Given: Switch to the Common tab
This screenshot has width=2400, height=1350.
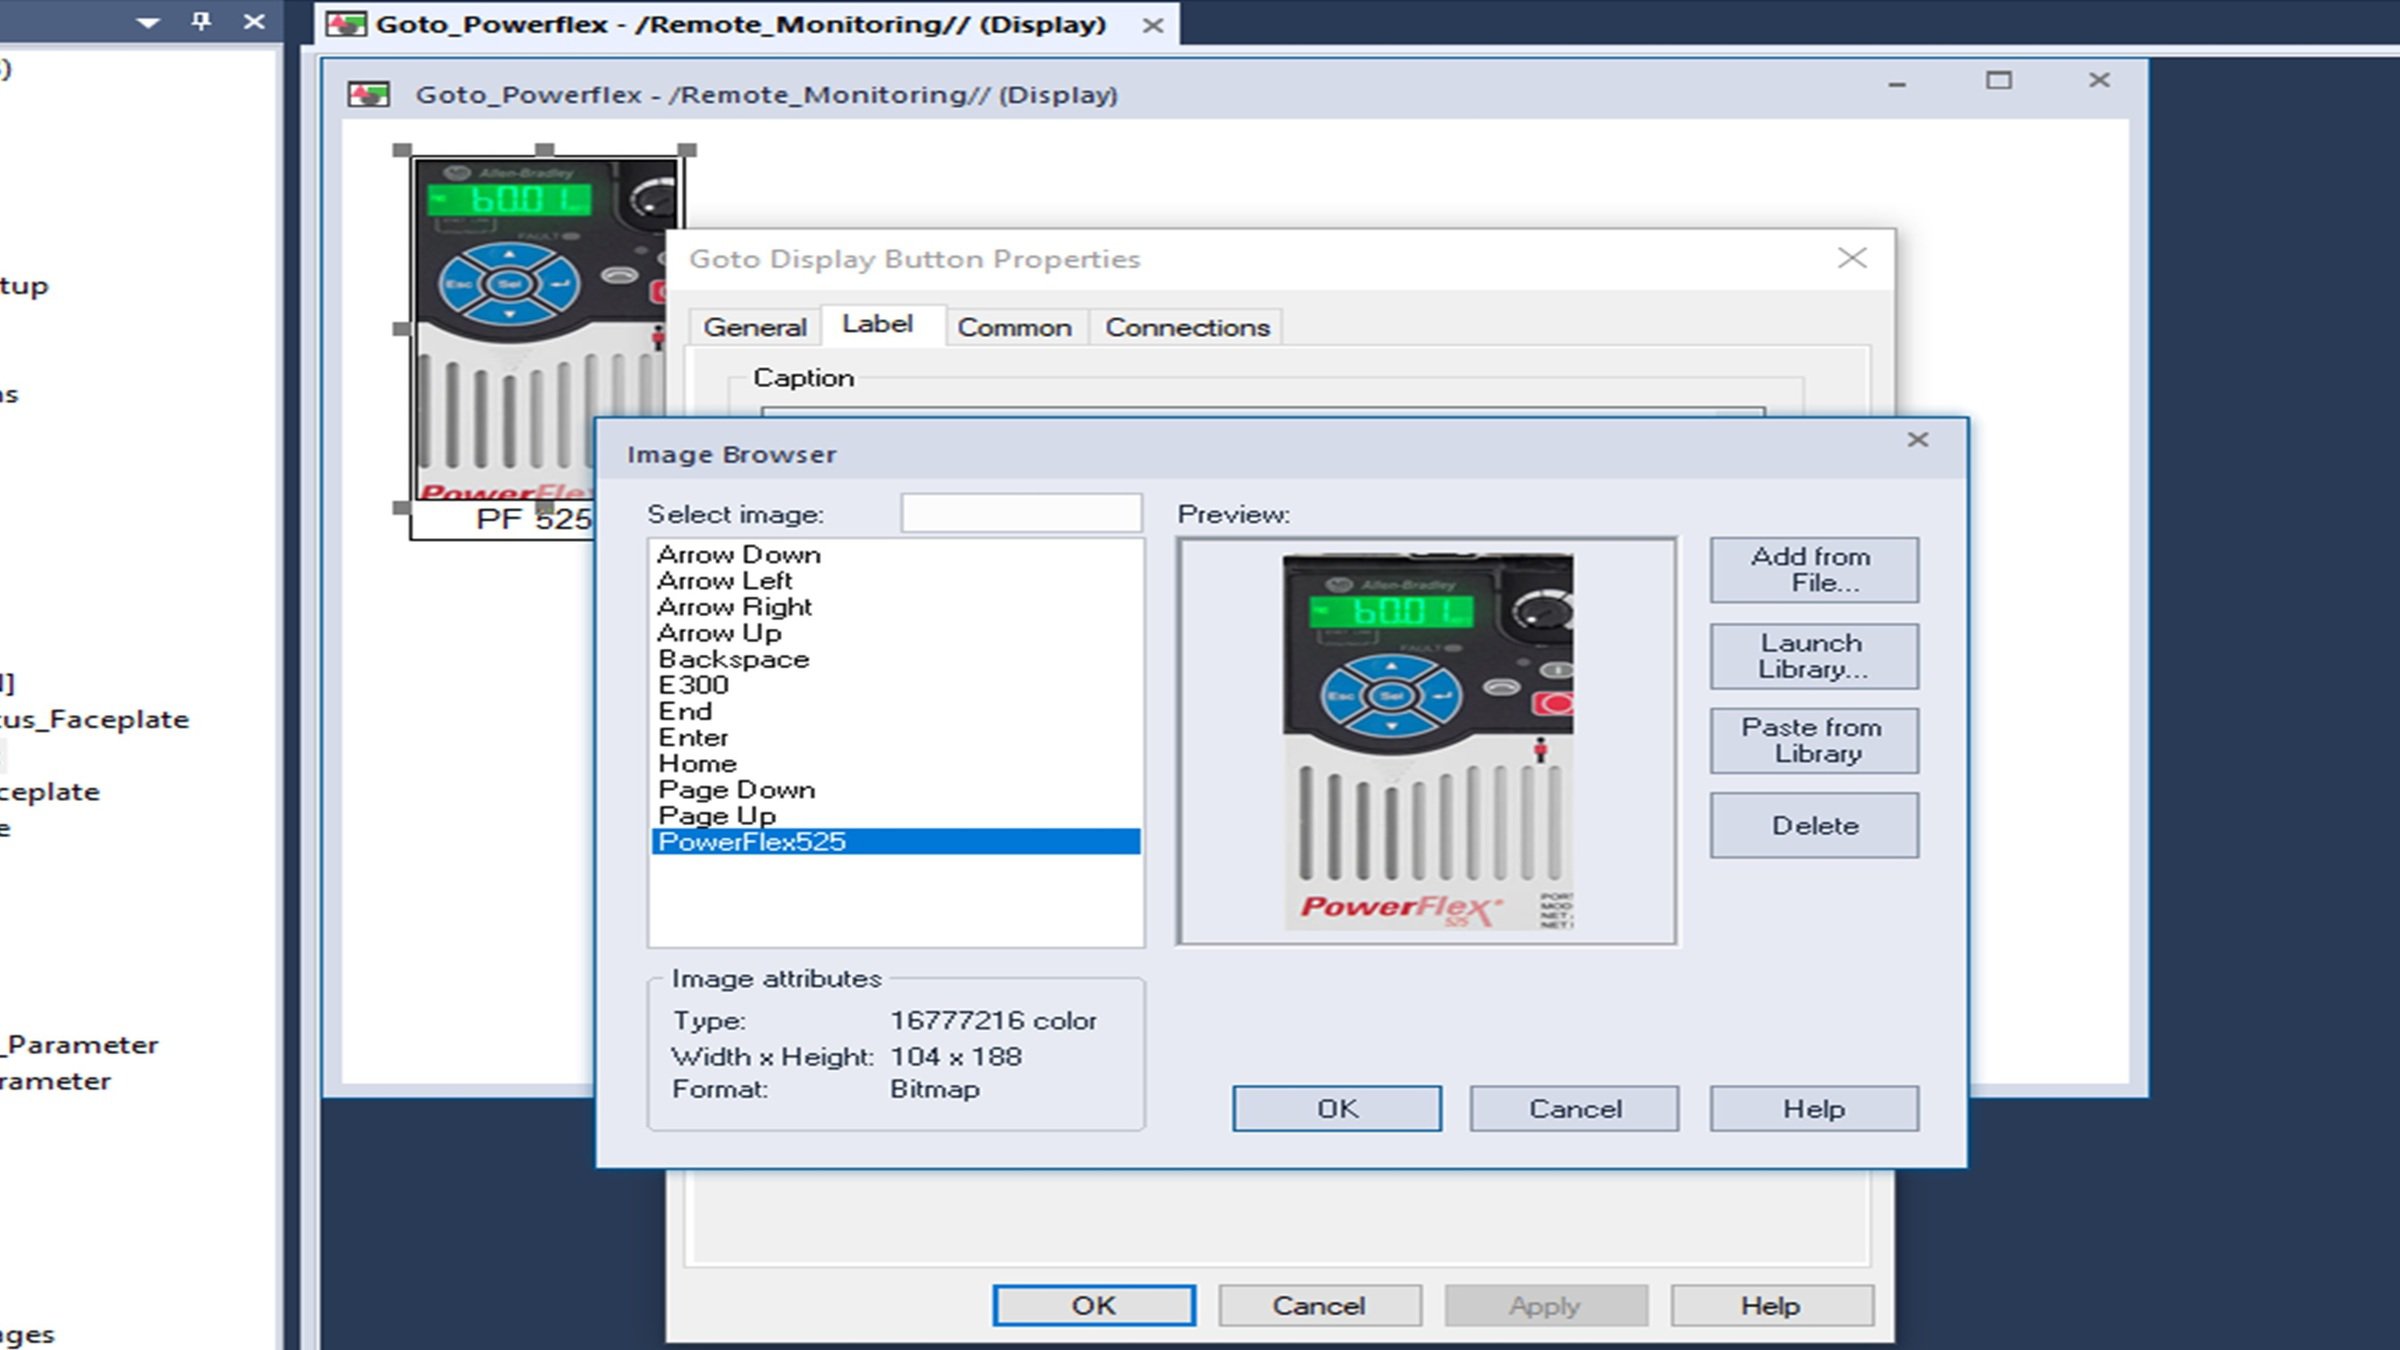Looking at the screenshot, I should [x=1014, y=327].
